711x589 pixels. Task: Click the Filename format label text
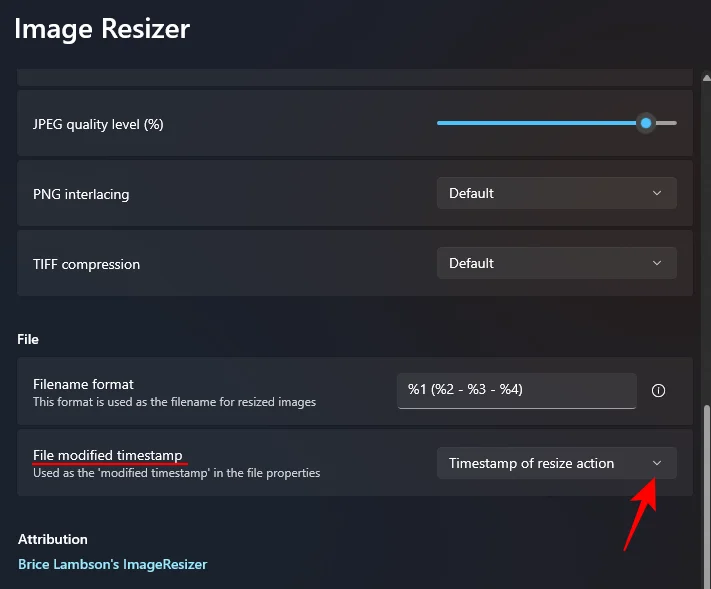click(83, 384)
